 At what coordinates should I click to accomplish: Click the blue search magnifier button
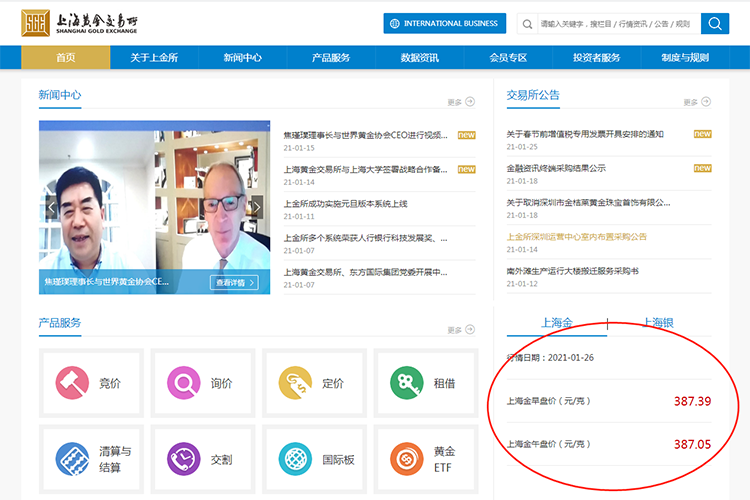[x=715, y=23]
